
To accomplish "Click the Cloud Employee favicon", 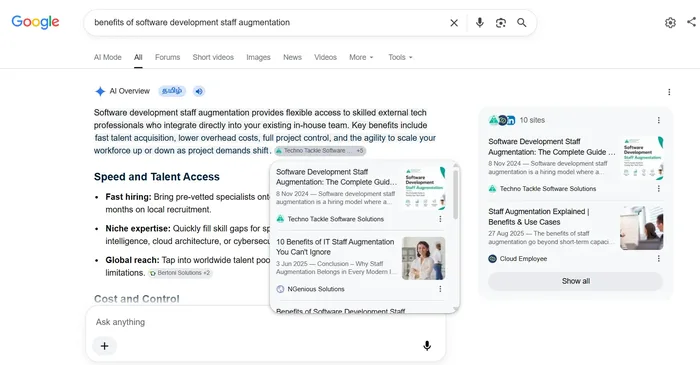I will (x=492, y=258).
